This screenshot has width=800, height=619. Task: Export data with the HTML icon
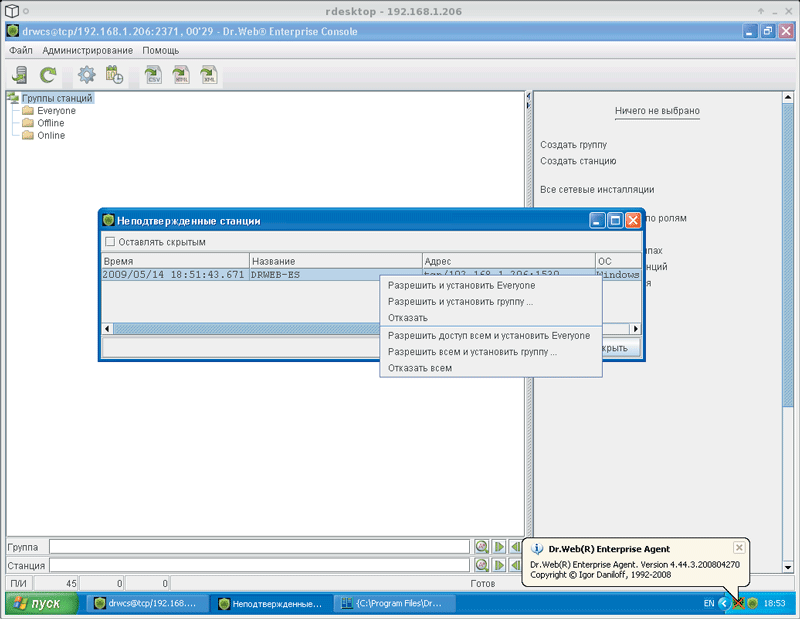(181, 75)
